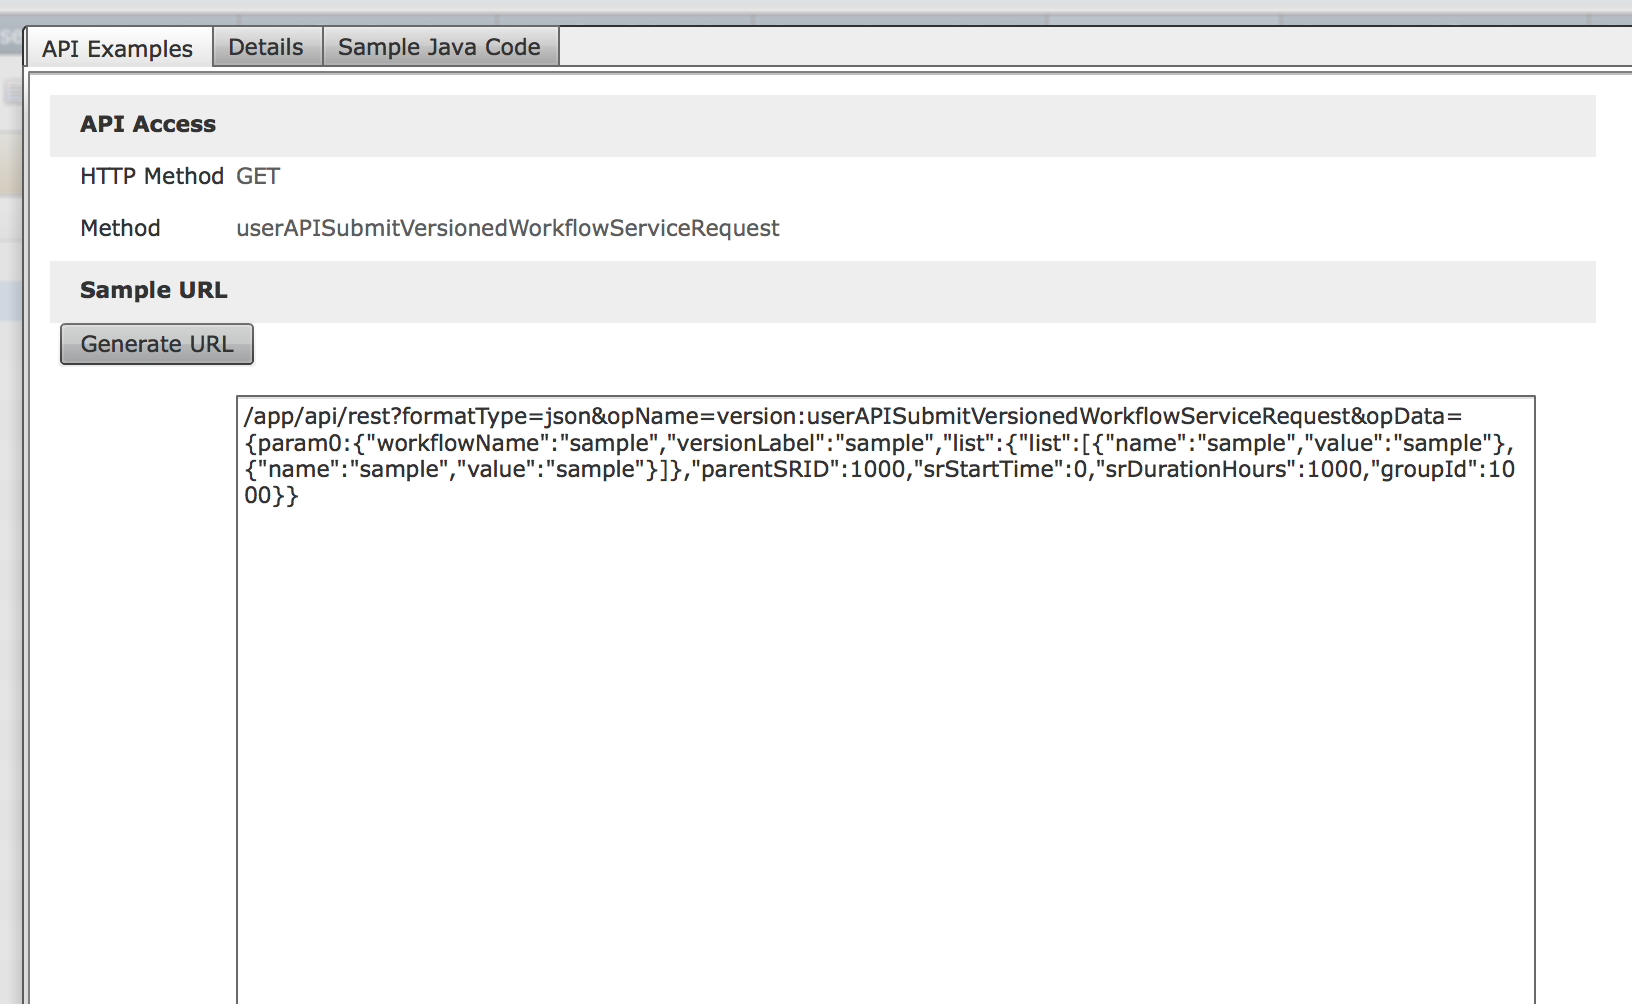The image size is (1632, 1004).
Task: Click the API Access section header
Action: click(822, 125)
